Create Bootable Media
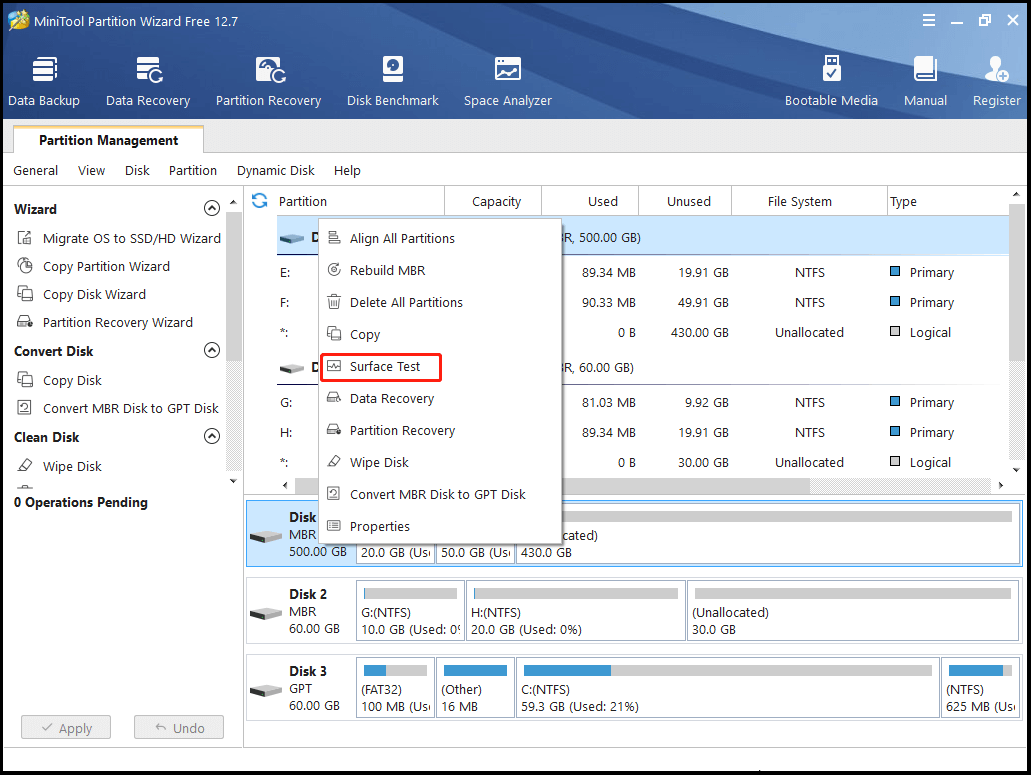1031x775 pixels. click(x=831, y=81)
